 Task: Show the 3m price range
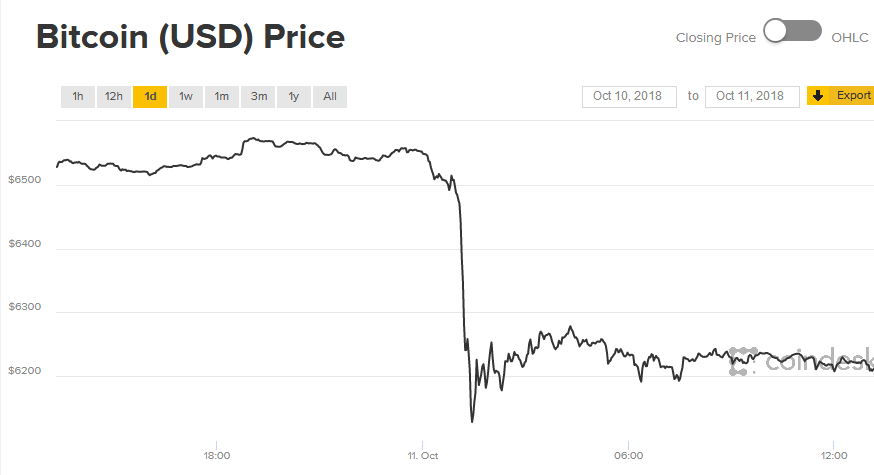pos(258,97)
